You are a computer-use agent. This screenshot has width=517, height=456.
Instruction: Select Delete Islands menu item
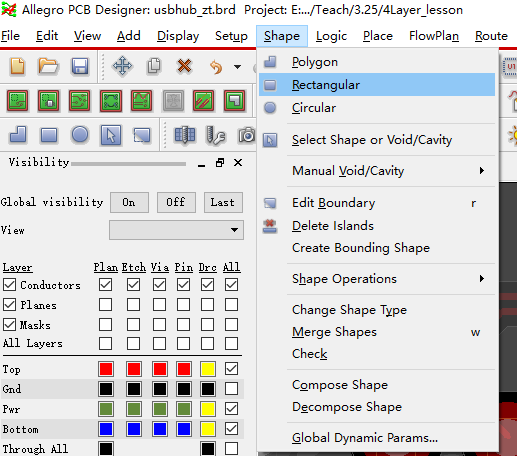tap(377, 226)
